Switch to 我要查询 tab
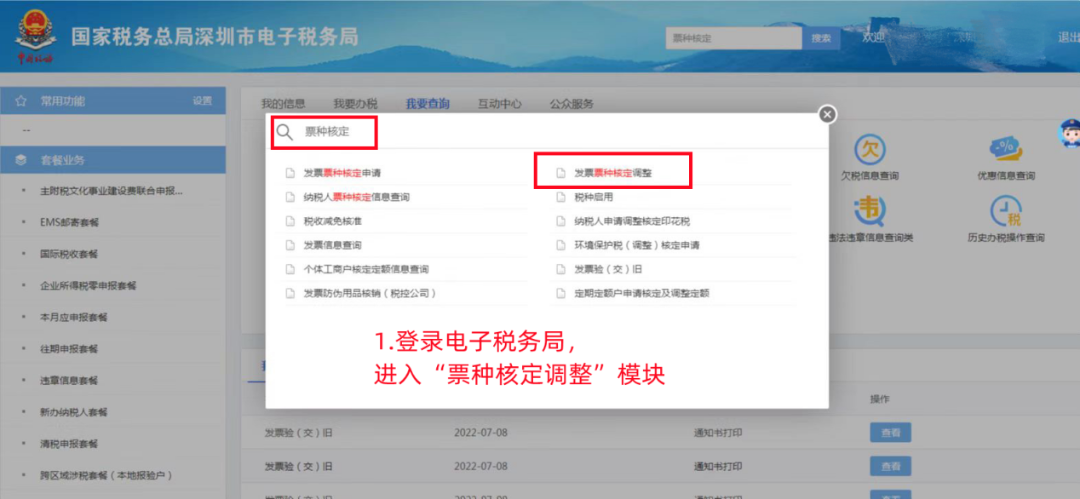 point(428,104)
